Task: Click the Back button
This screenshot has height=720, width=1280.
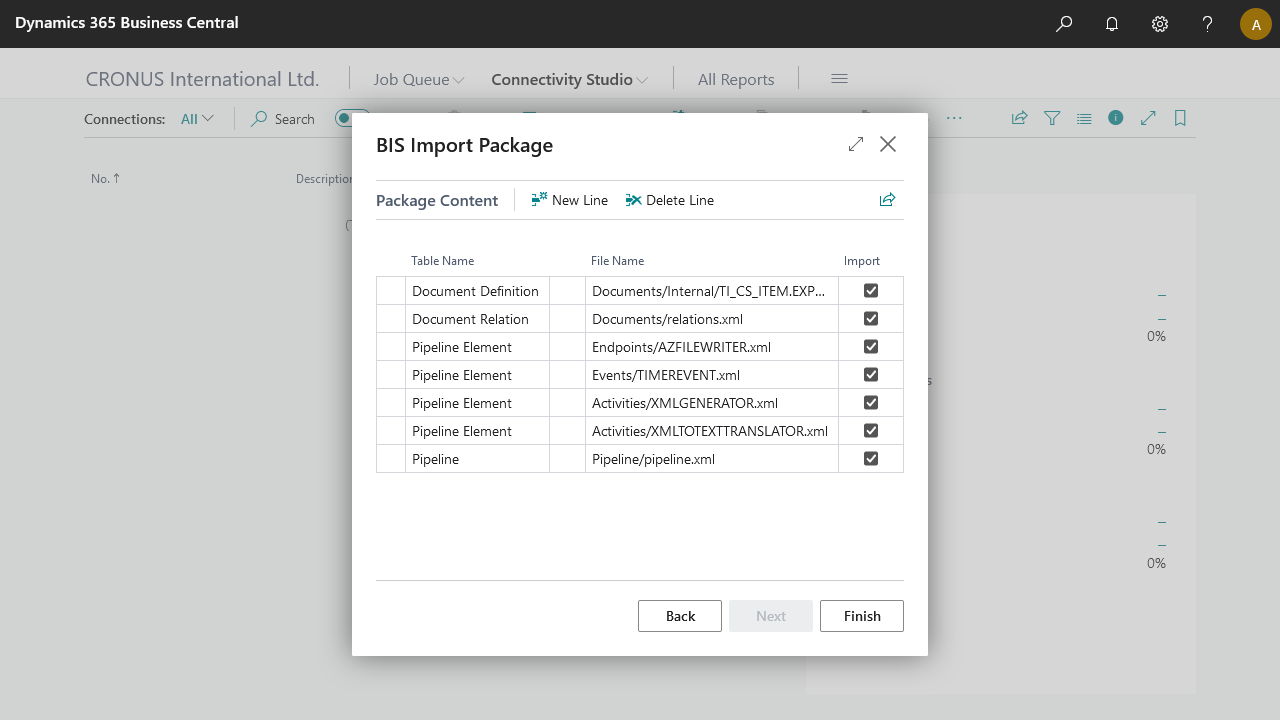Action: [x=680, y=616]
